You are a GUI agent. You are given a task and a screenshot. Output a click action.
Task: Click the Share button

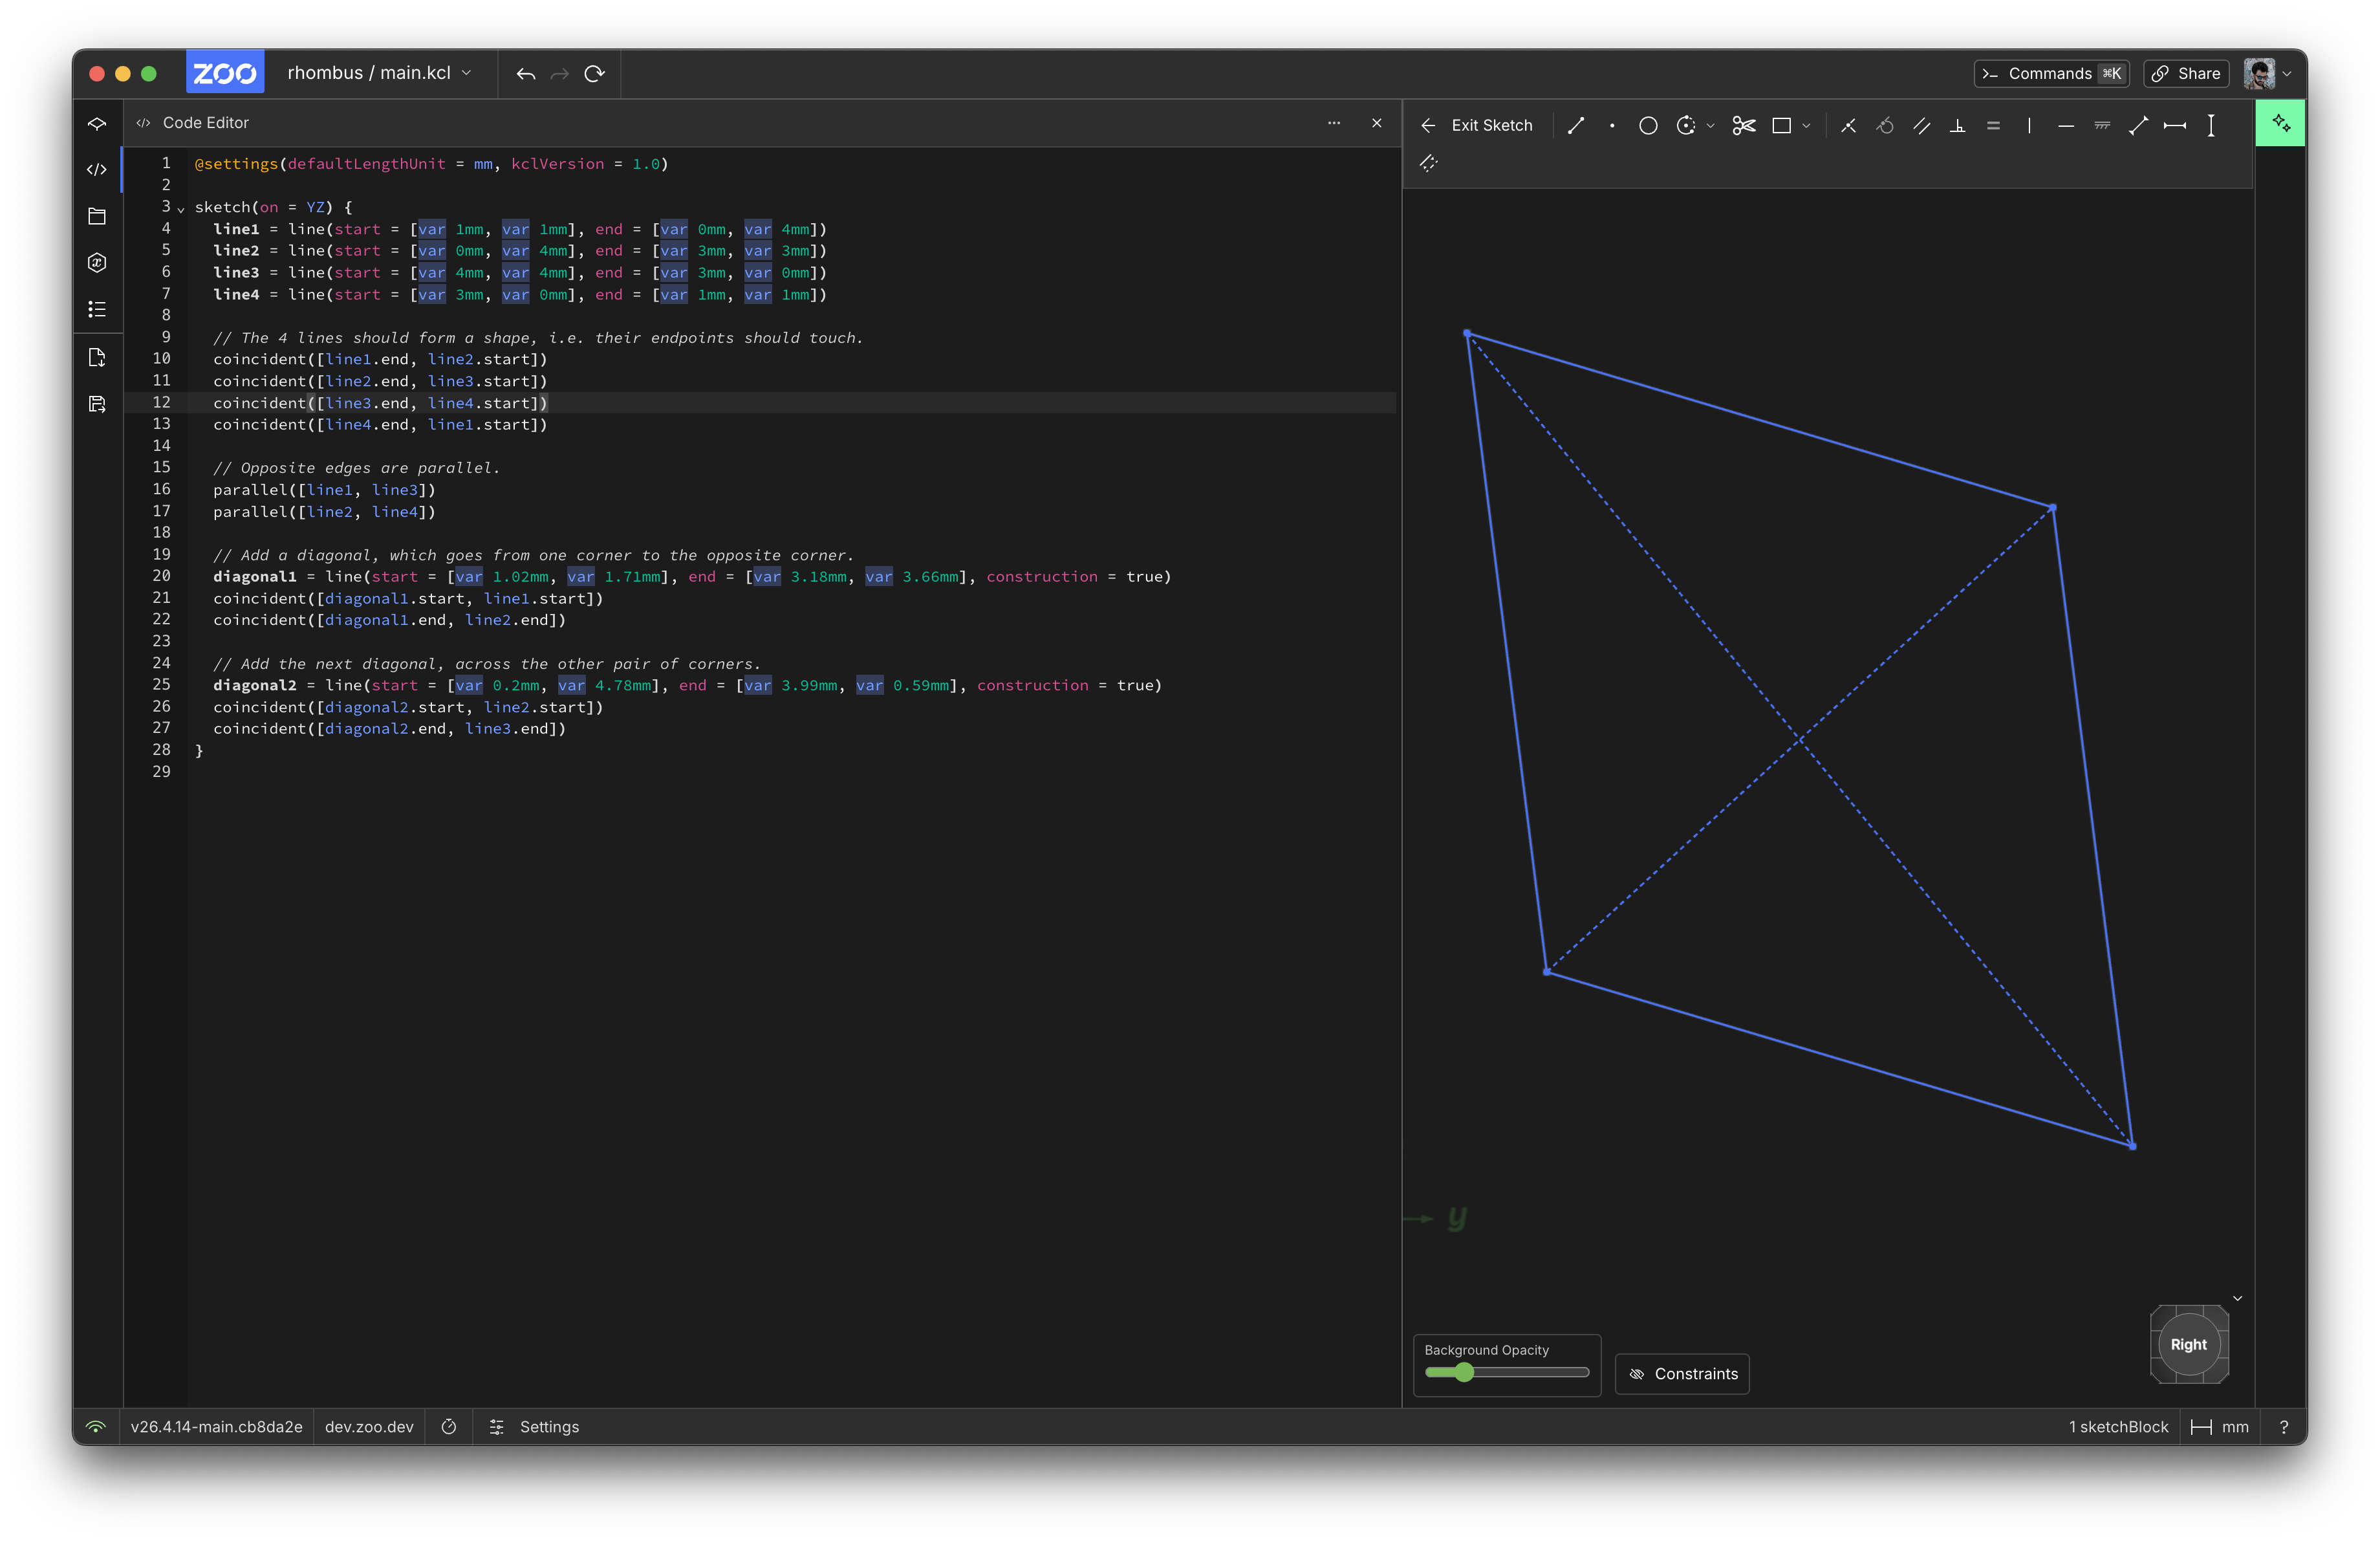(2185, 73)
